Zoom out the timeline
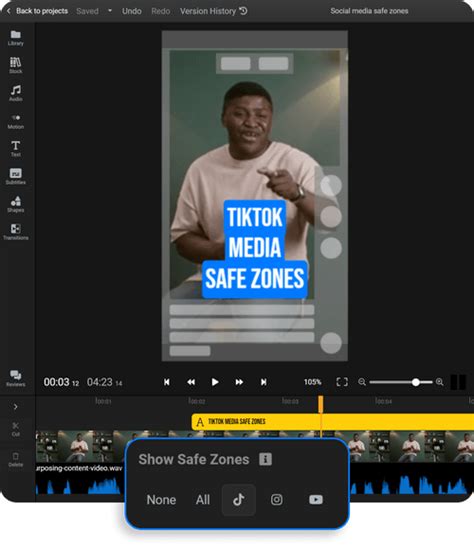The height and width of the screenshot is (547, 474). click(362, 382)
